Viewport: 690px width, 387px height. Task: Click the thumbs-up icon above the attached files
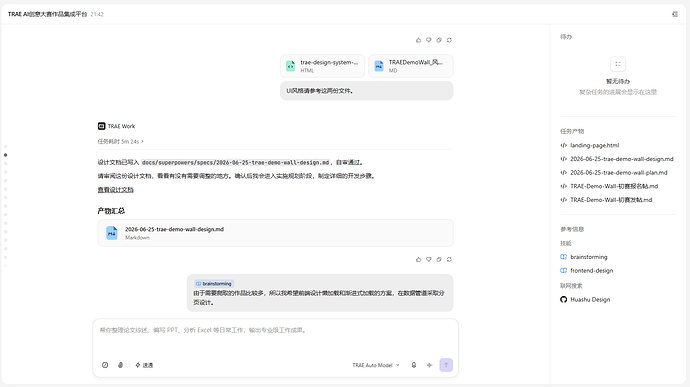pyautogui.click(x=418, y=40)
